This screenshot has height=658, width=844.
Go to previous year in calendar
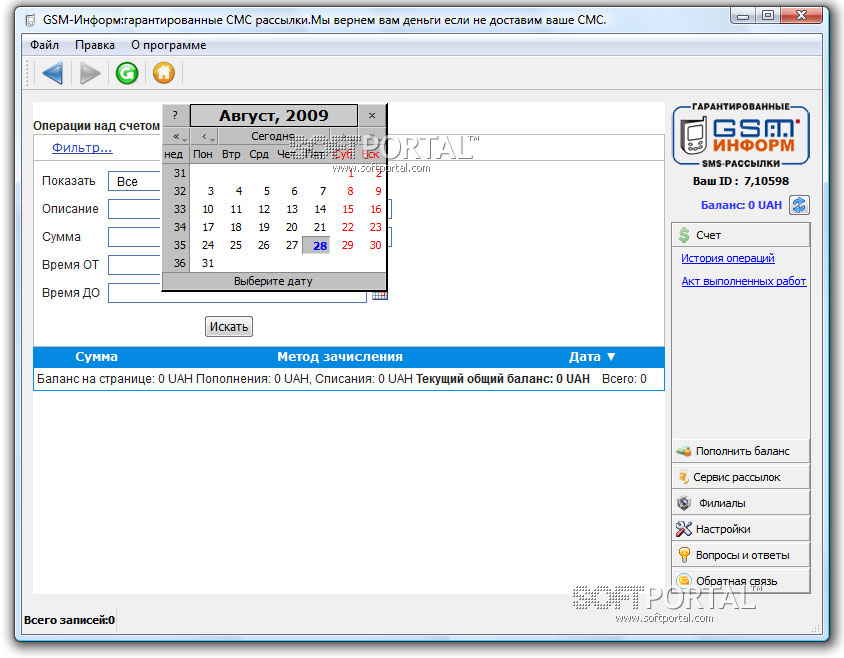point(176,136)
